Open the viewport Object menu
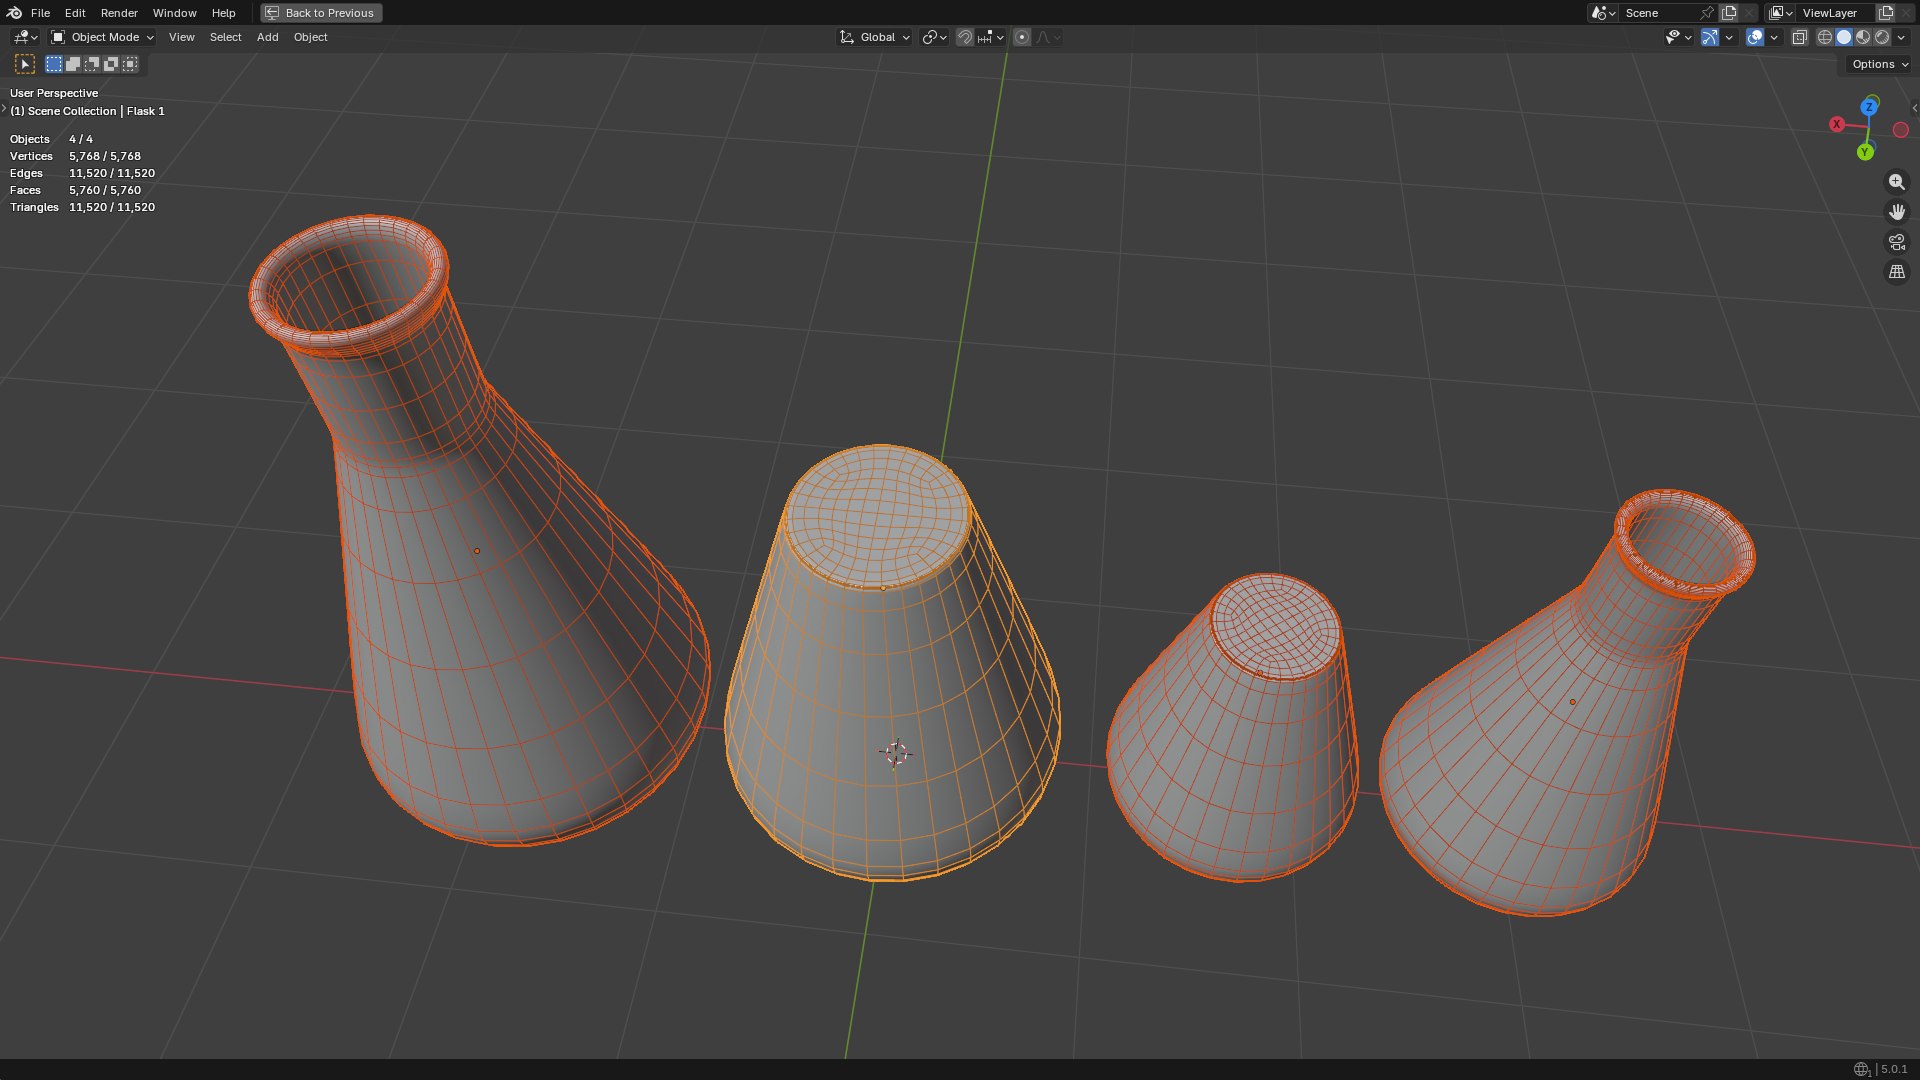 (x=310, y=37)
